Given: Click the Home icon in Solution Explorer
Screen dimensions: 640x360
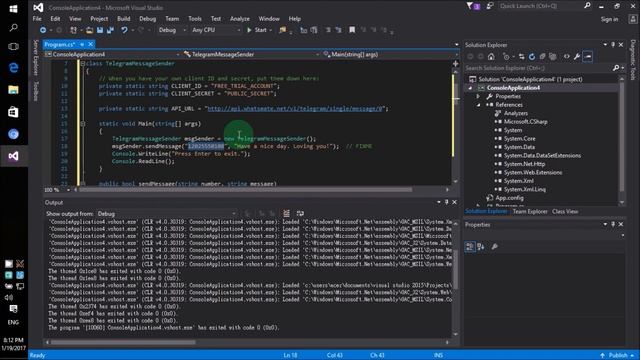Looking at the screenshot, I should (491, 57).
